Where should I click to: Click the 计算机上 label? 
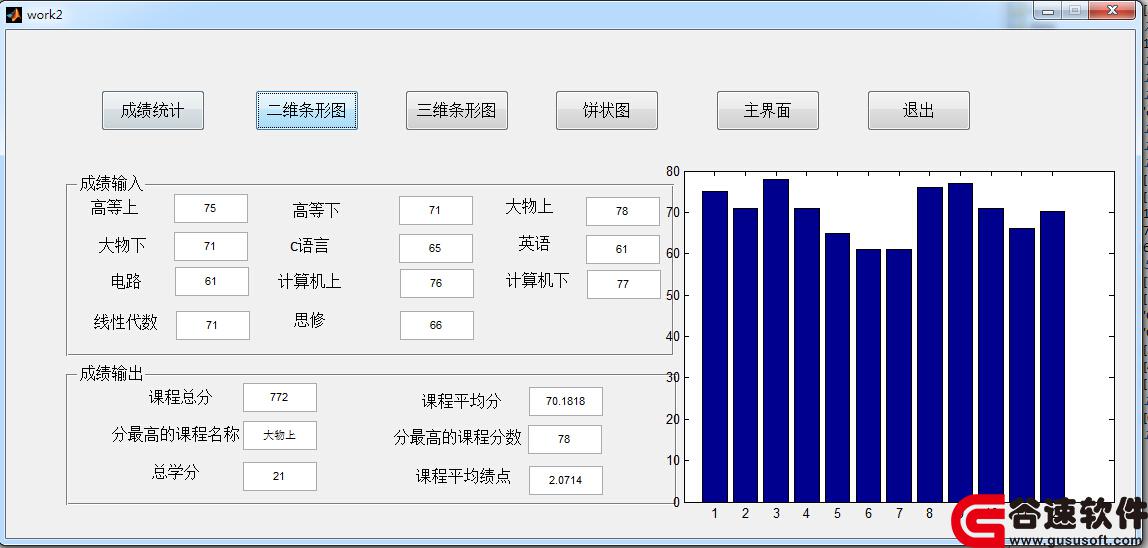[x=310, y=281]
